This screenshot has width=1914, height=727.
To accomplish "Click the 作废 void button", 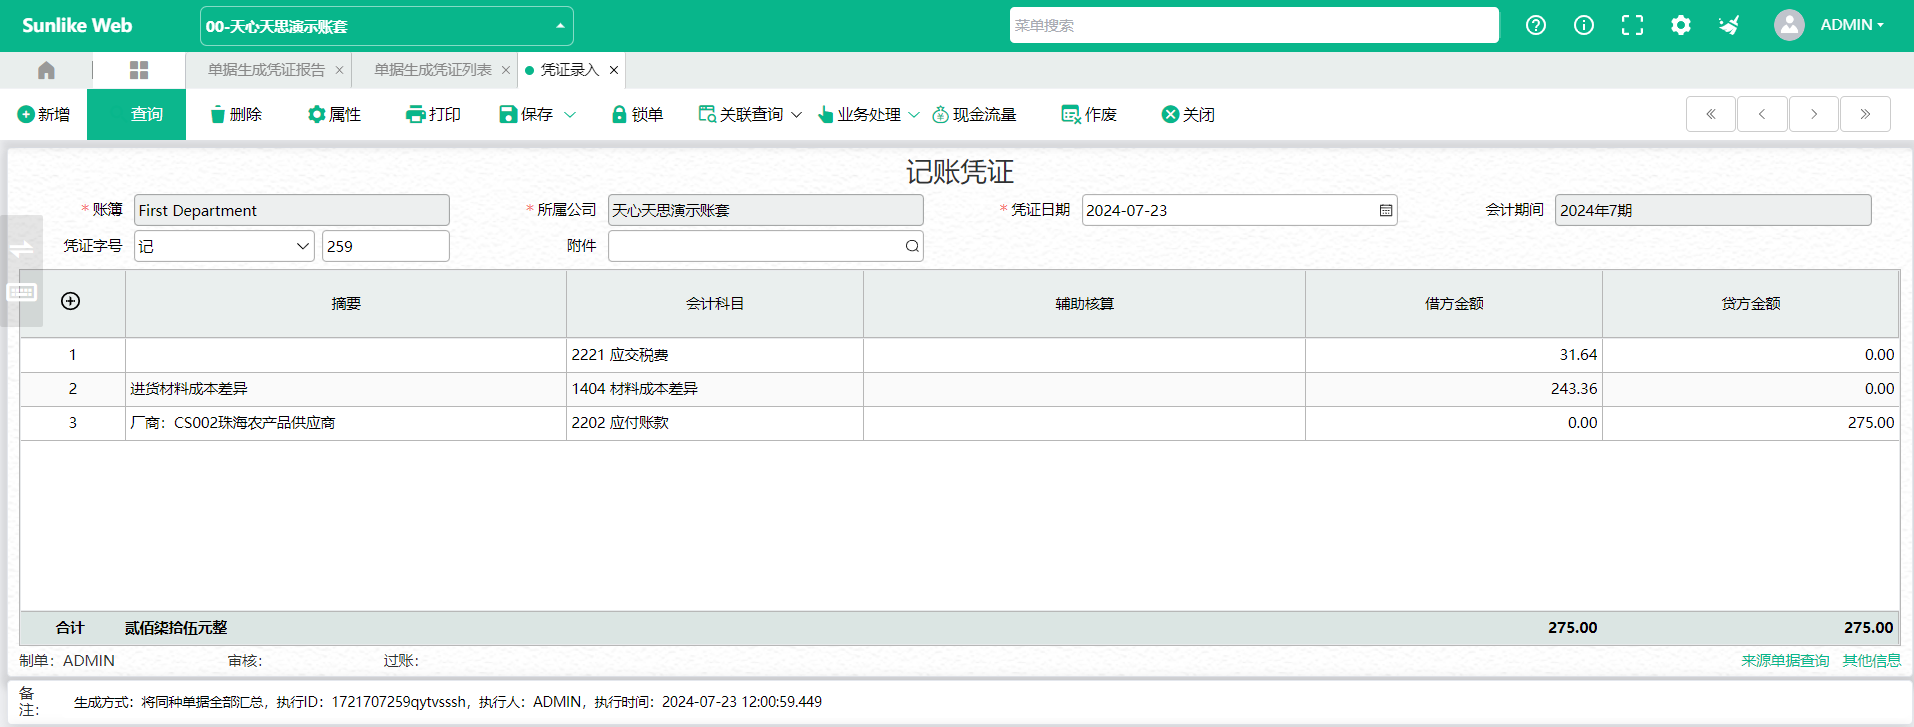I will [1089, 114].
